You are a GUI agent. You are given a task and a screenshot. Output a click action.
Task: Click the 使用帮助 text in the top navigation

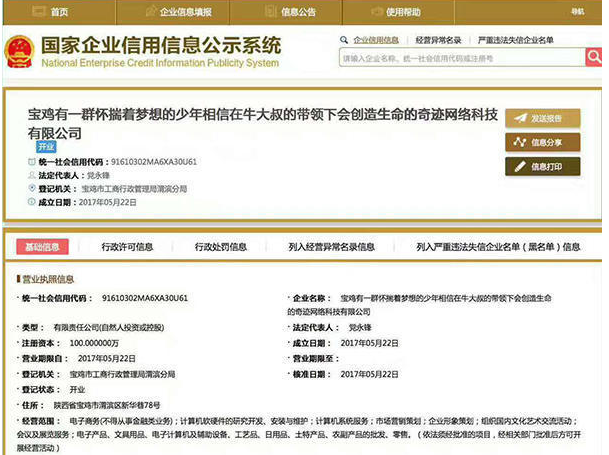404,12
